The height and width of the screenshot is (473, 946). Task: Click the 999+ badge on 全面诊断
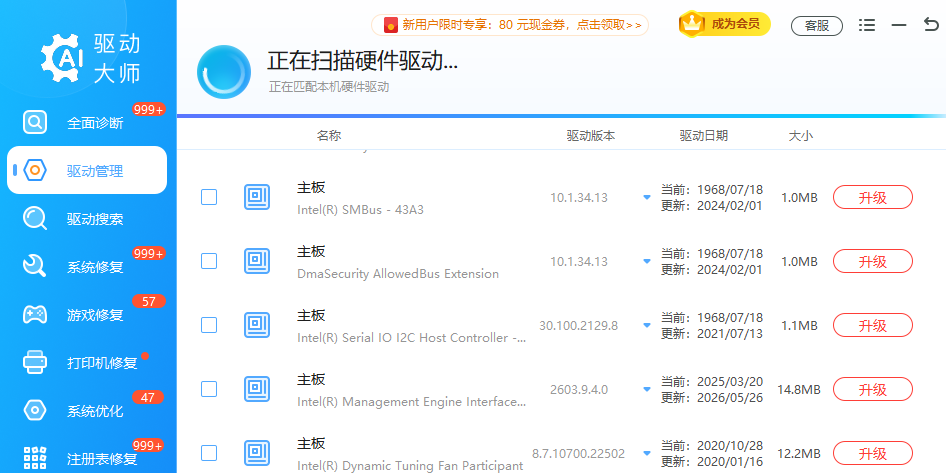pos(148,110)
